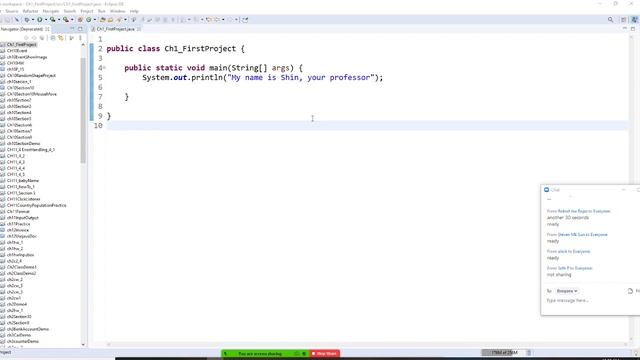
Task: Click the Open Type icon in toolbar
Action: [x=102, y=20]
